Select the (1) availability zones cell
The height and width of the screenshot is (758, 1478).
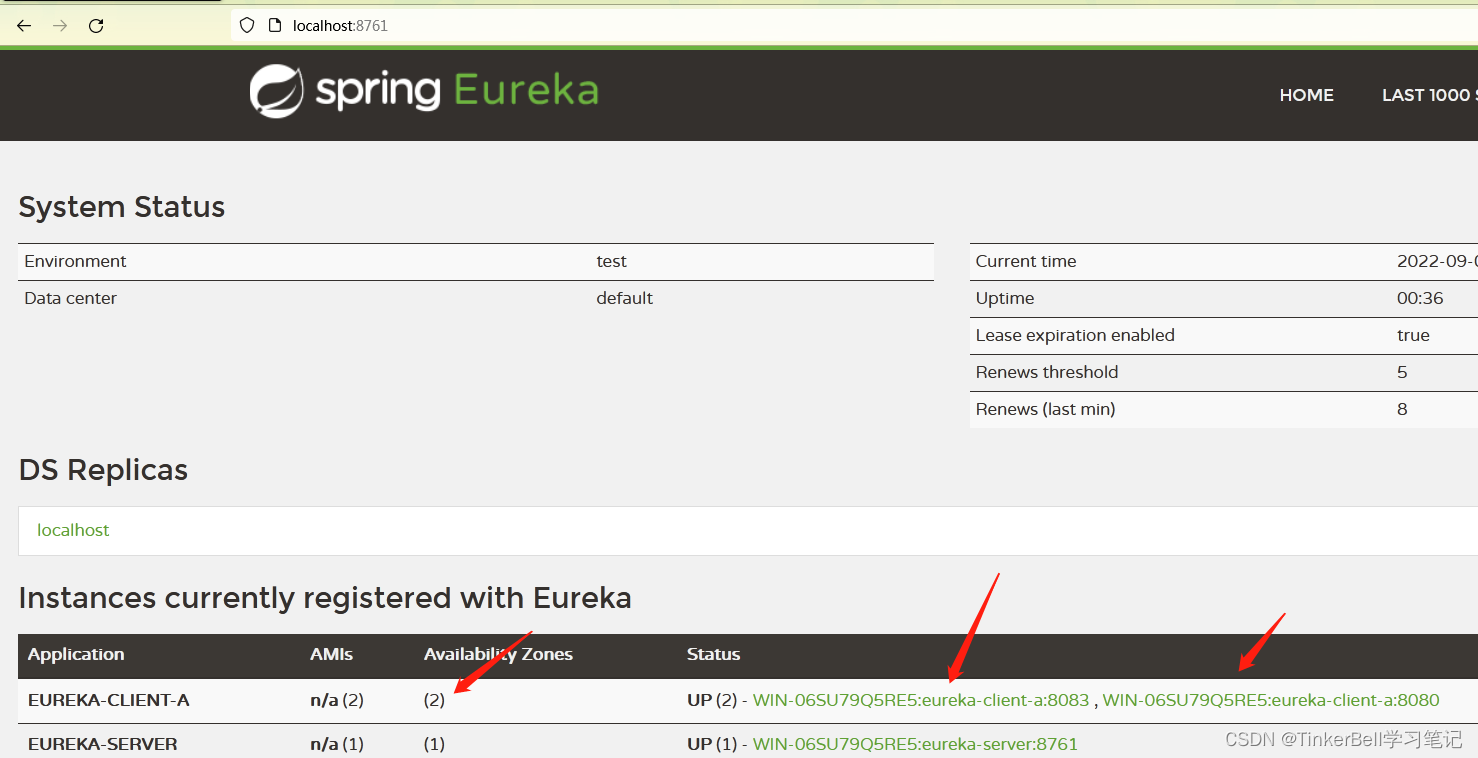434,744
